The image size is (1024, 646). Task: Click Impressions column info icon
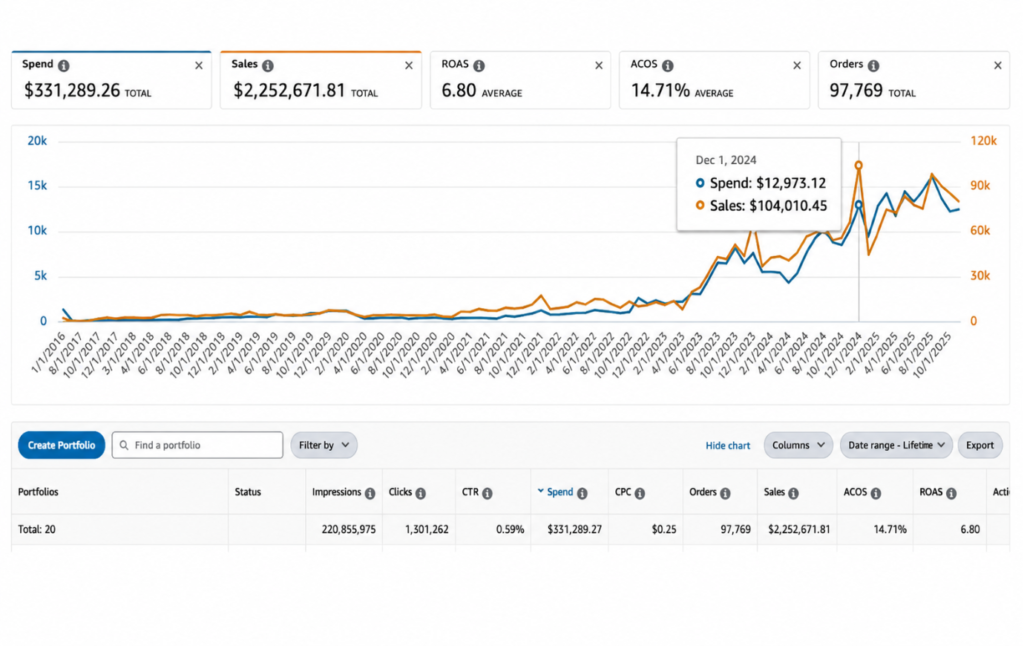tap(370, 493)
